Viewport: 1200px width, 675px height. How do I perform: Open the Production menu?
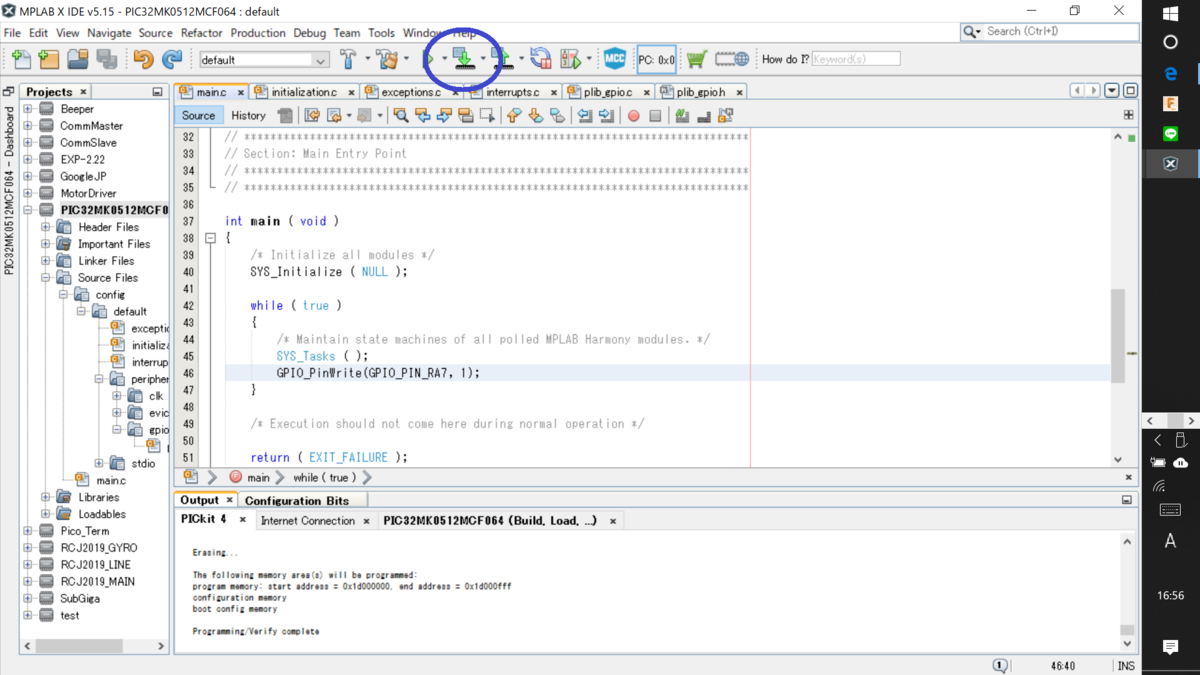pos(258,33)
